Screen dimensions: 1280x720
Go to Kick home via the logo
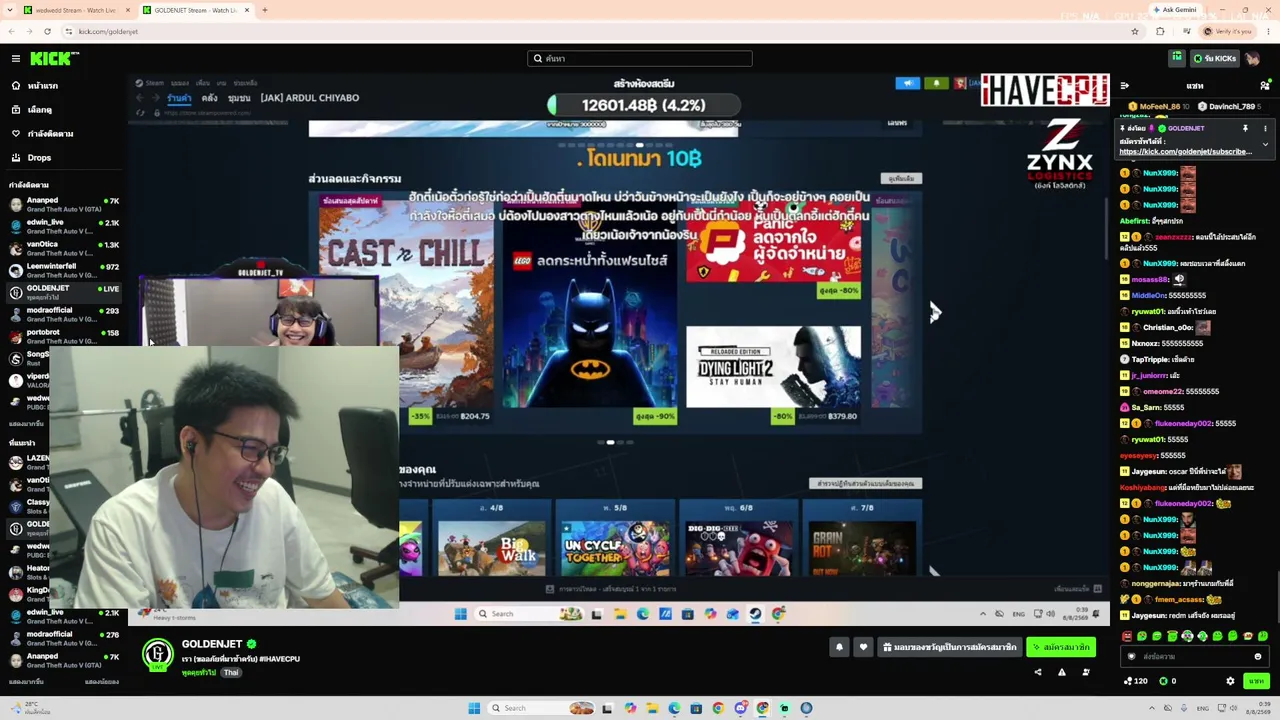49,59
